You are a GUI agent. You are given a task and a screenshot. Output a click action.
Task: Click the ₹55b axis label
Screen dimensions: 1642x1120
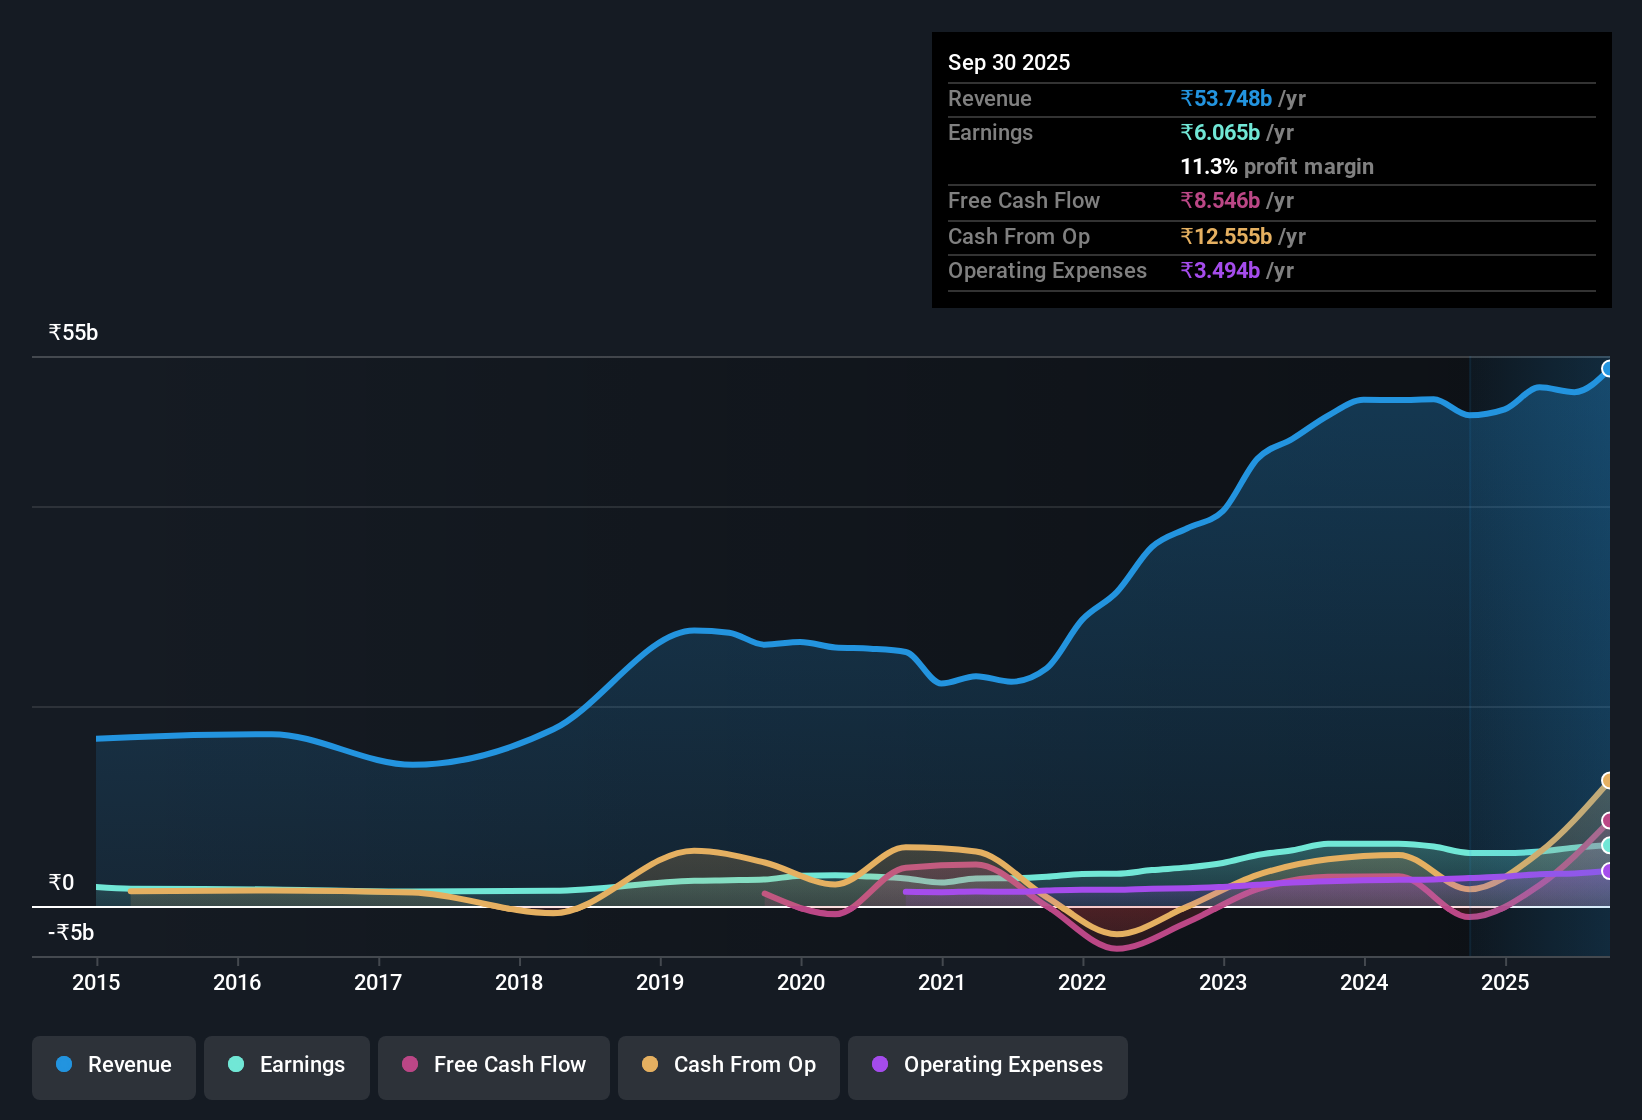(72, 332)
